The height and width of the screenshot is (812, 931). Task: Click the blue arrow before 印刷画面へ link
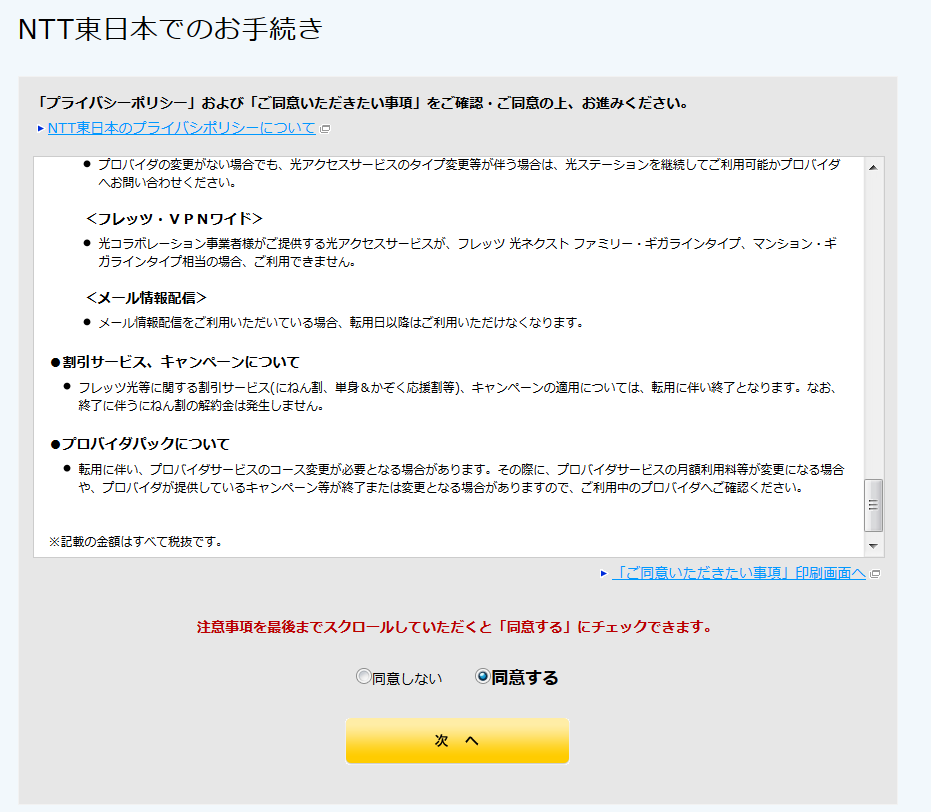(604, 573)
